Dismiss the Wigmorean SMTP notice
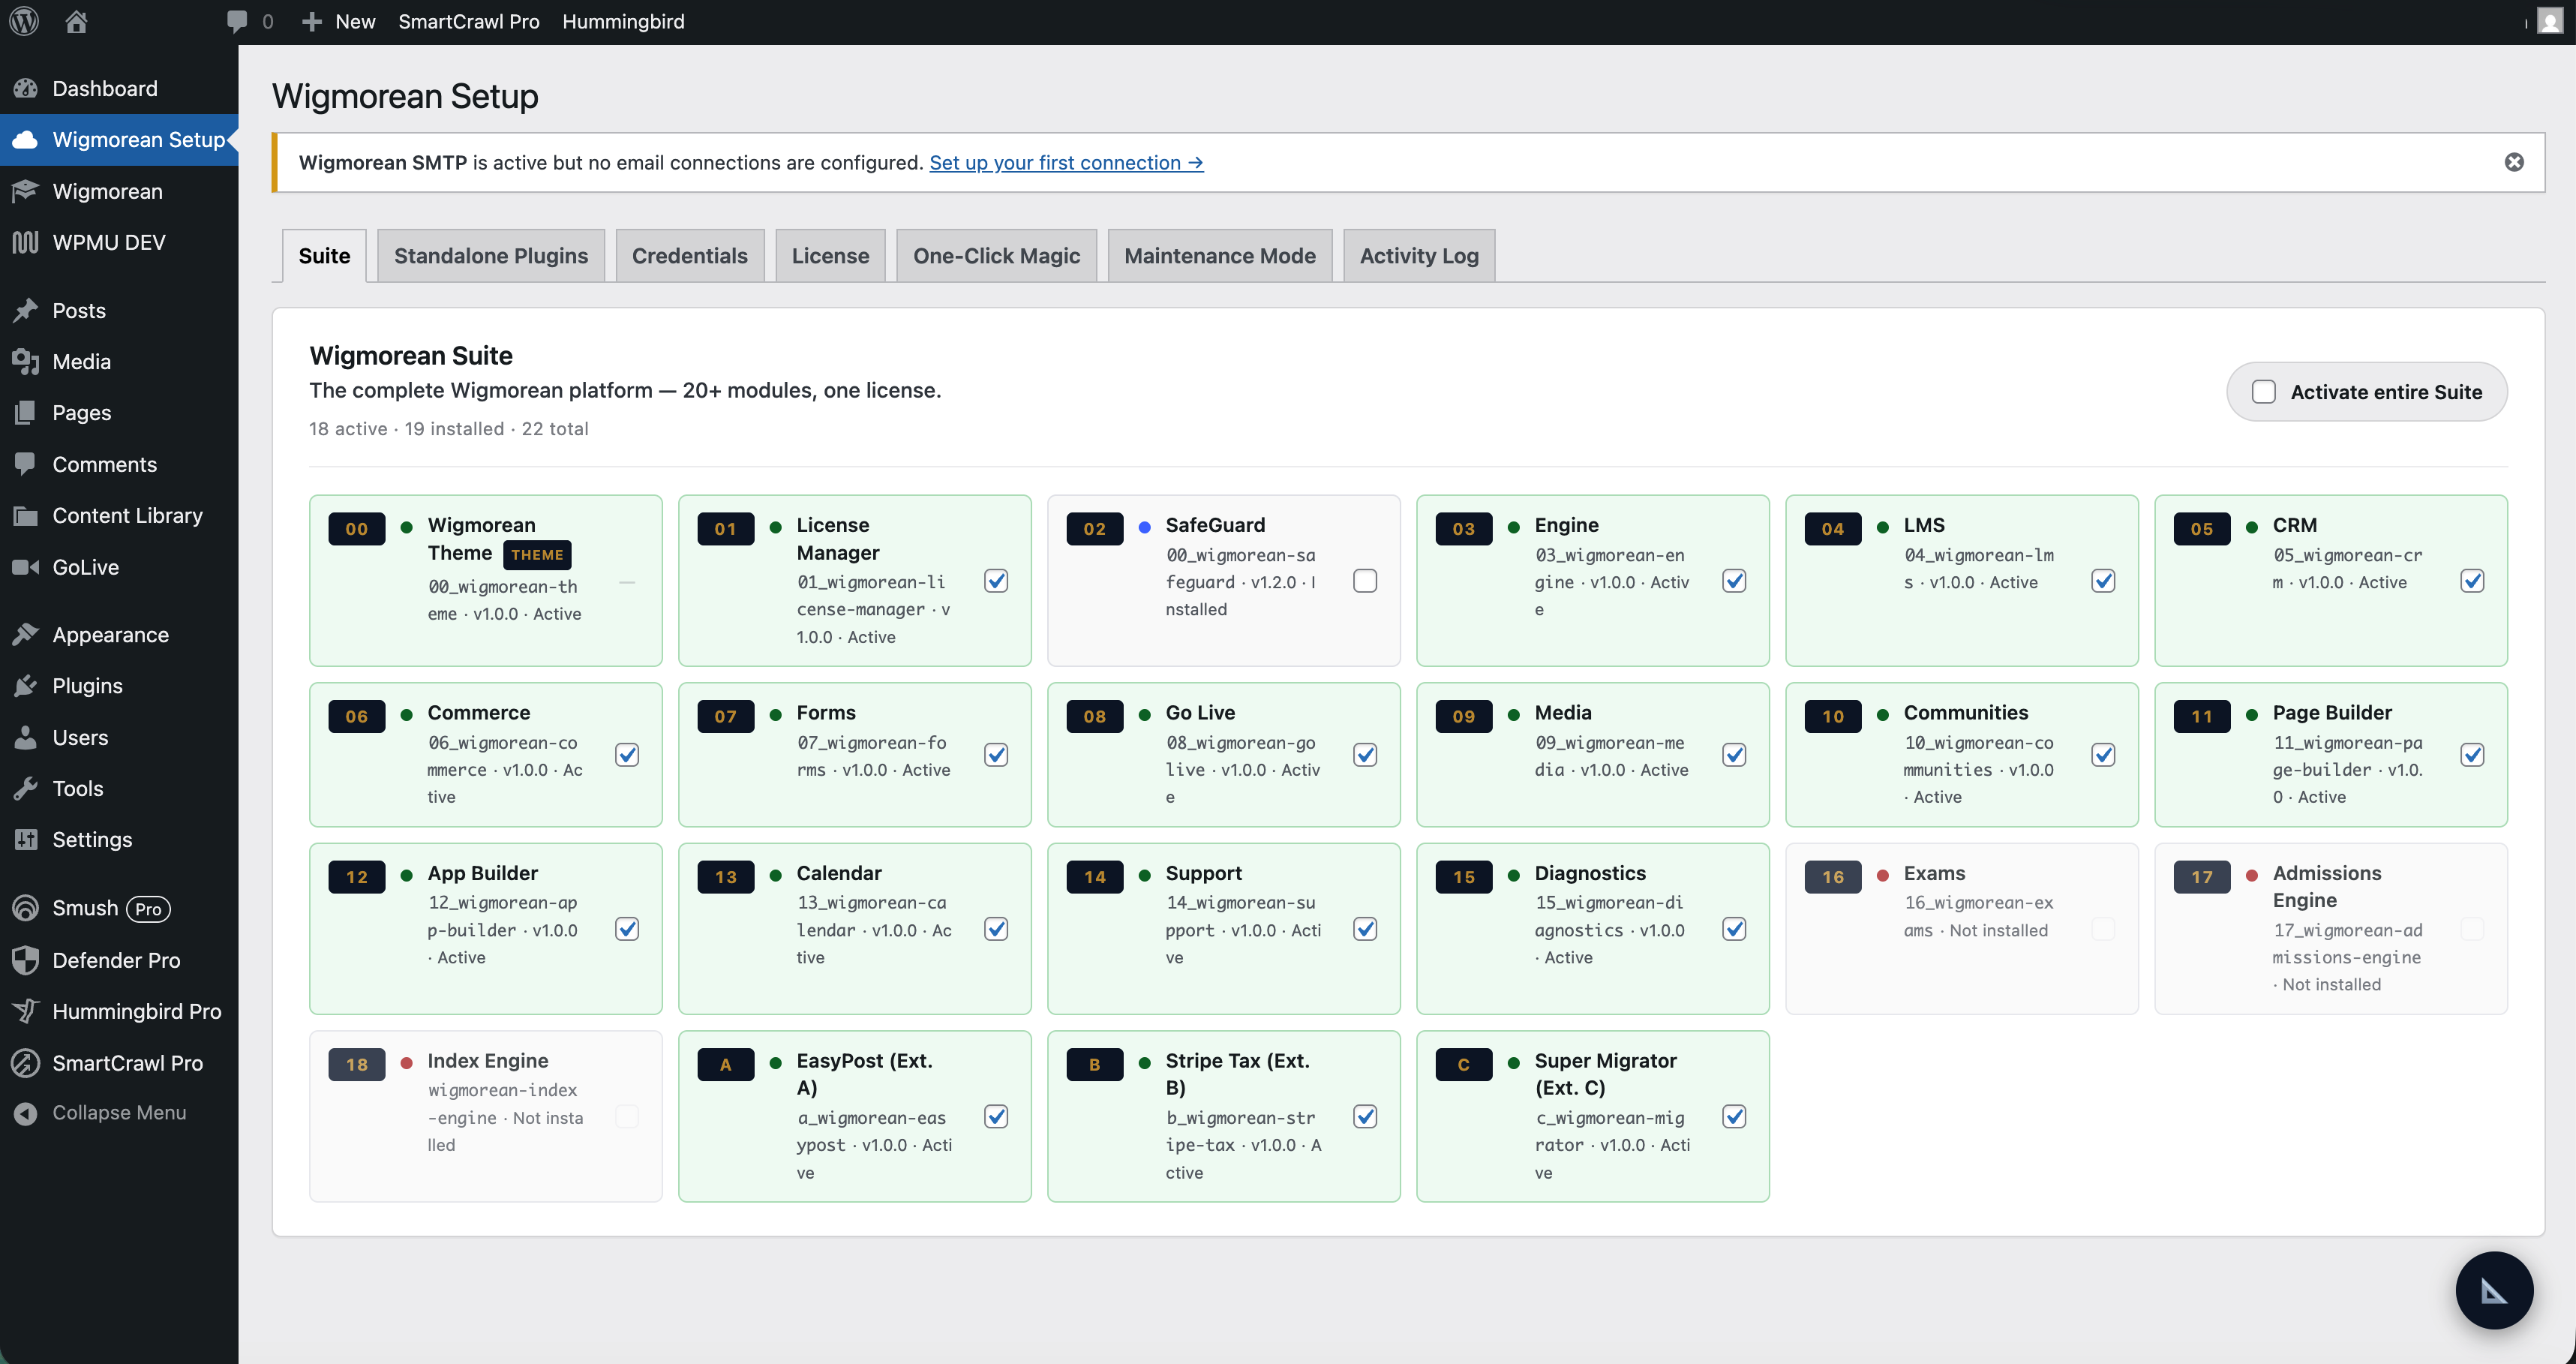This screenshot has height=1364, width=2576. 2514,162
